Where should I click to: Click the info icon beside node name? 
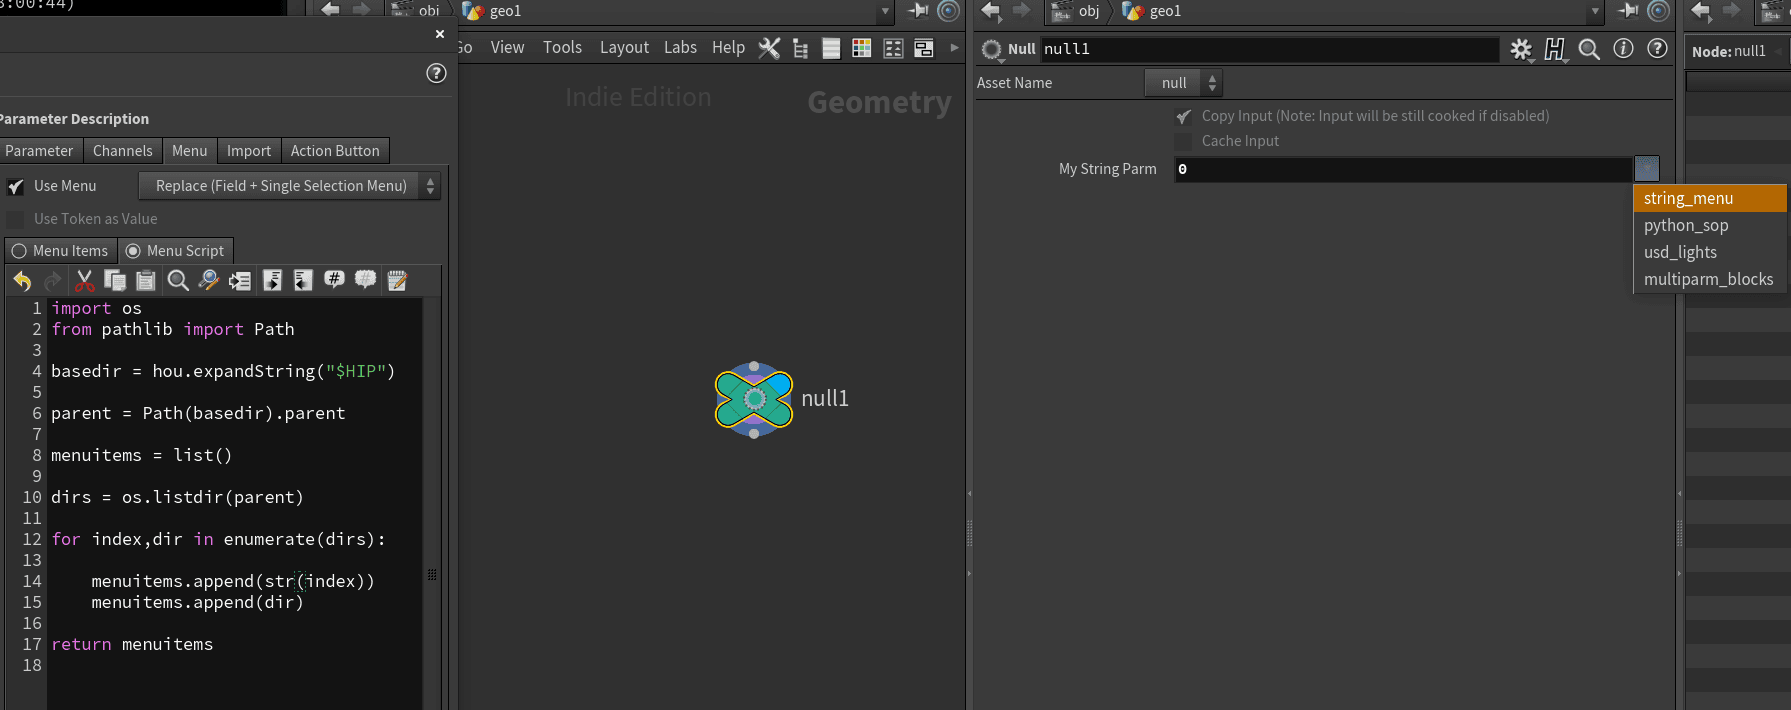click(1623, 49)
